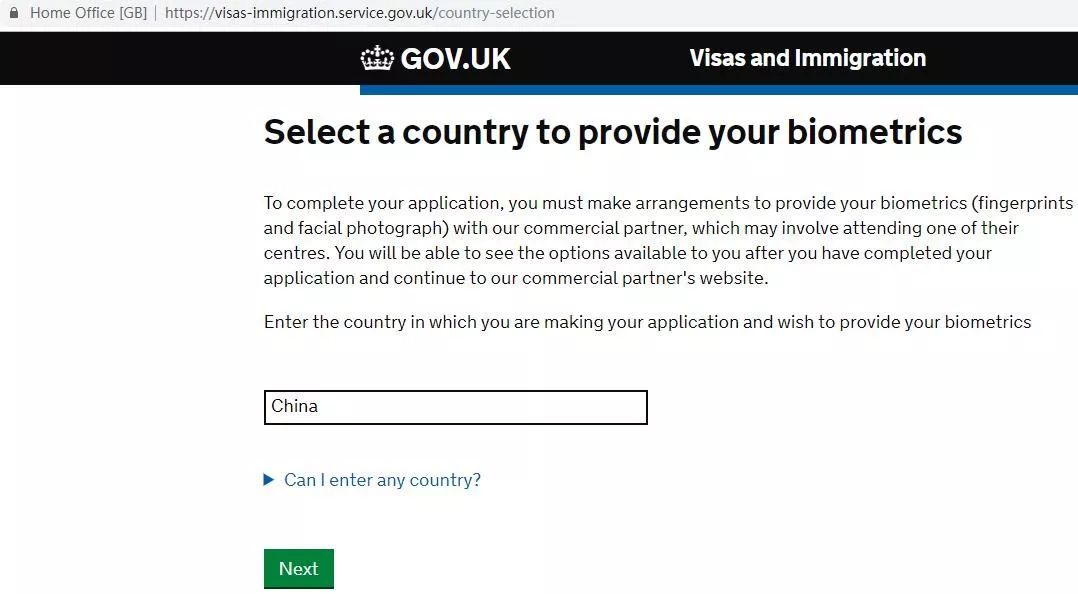The width and height of the screenshot is (1078, 594).
Task: Click the black navigation banner
Action: coord(150,58)
